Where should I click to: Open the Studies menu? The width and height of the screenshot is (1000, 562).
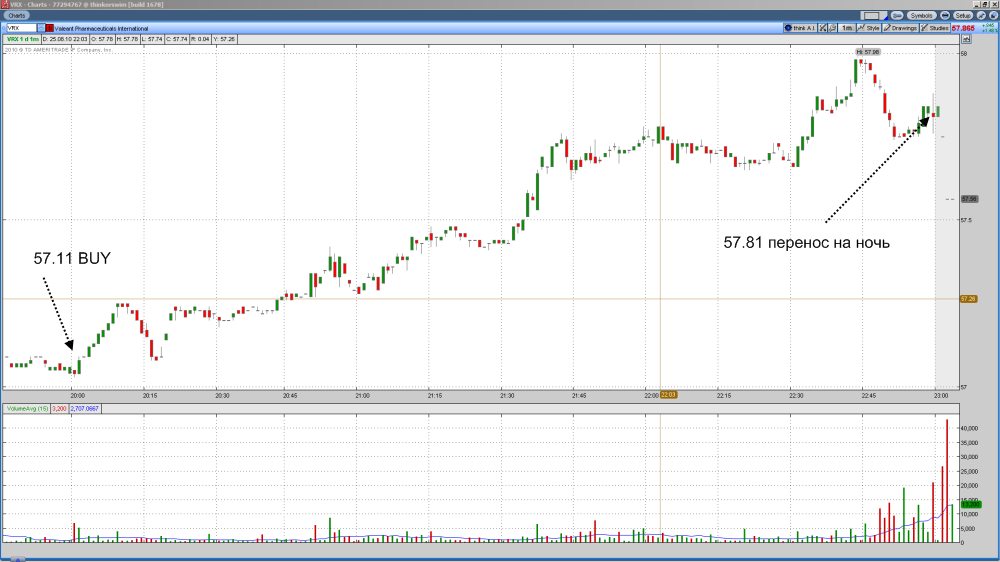click(935, 28)
